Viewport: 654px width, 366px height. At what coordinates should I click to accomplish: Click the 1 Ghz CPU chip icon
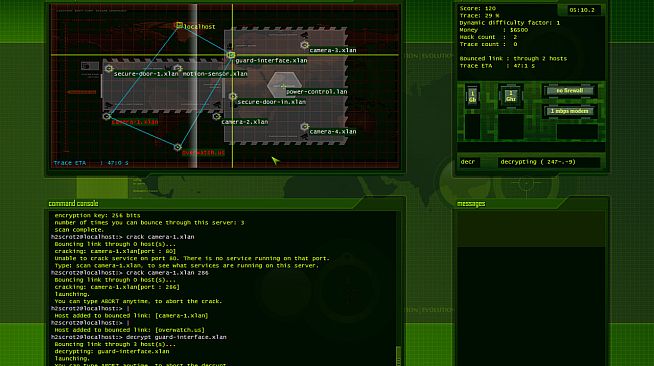coord(511,96)
